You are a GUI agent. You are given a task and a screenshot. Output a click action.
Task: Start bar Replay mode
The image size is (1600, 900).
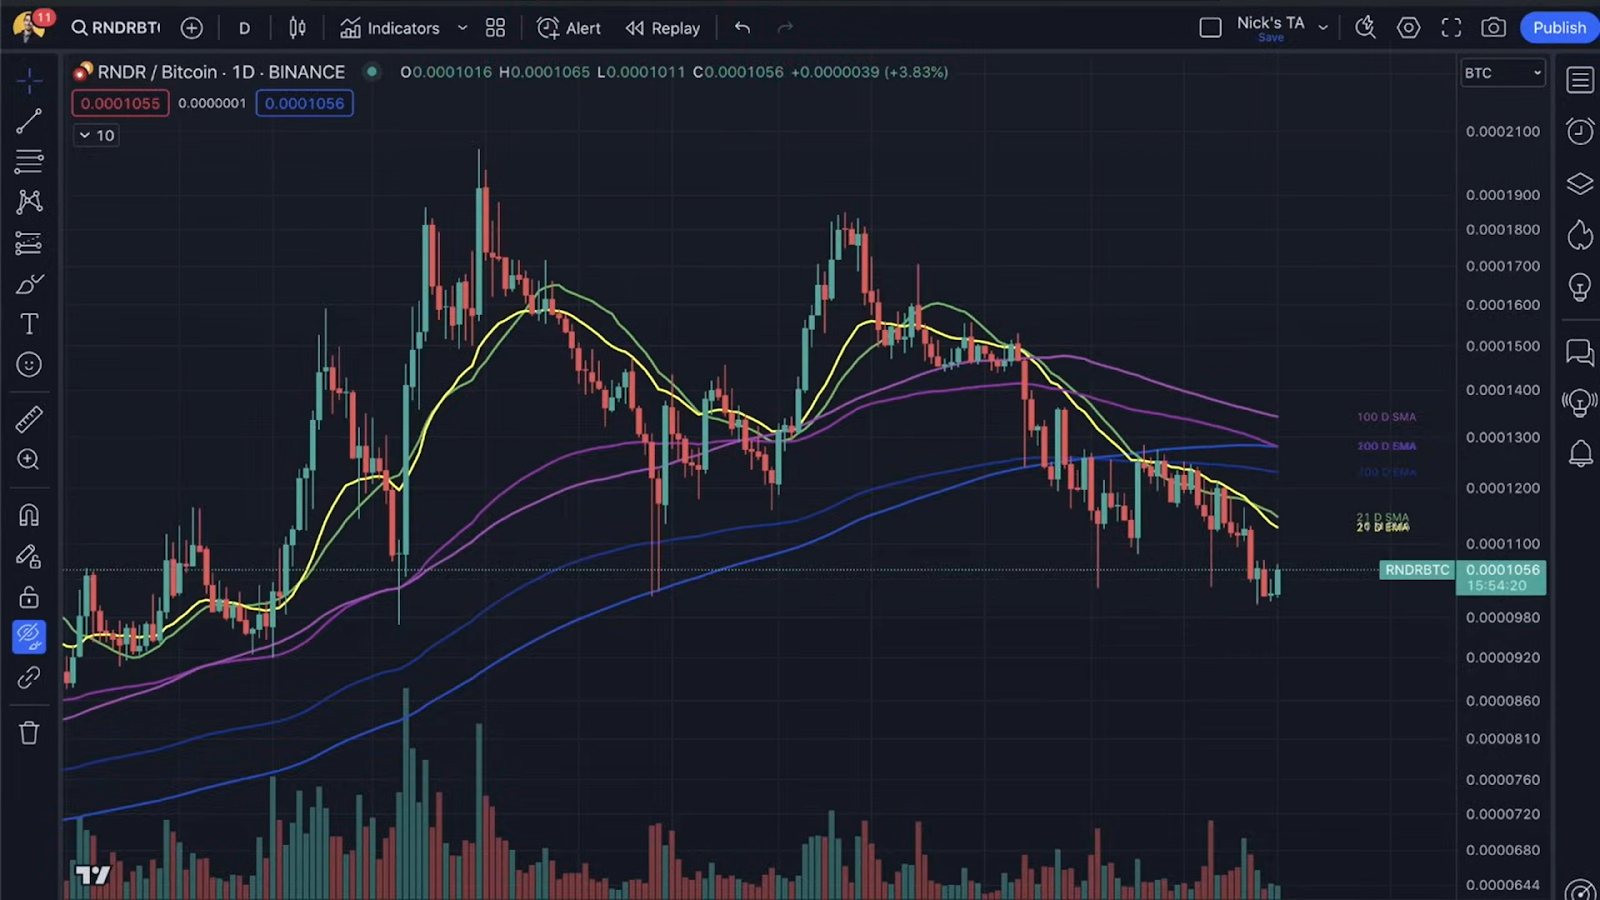663,28
